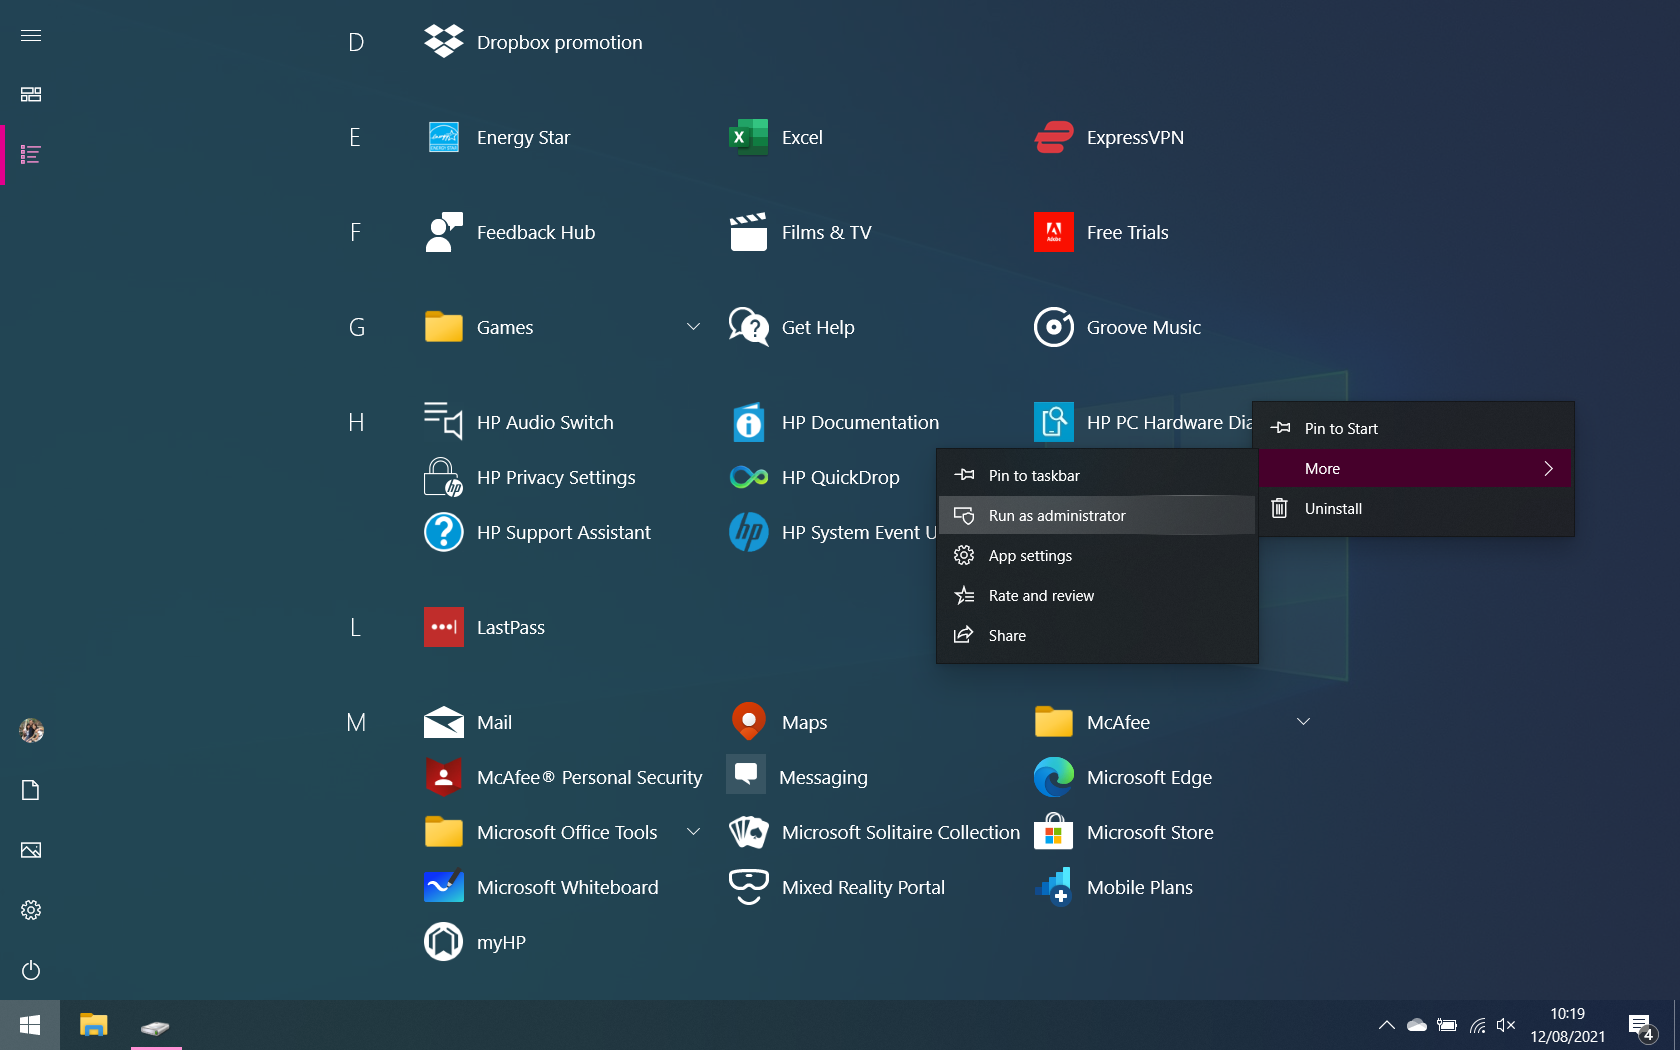
Task: Open HP Documentation info icon
Action: click(748, 422)
